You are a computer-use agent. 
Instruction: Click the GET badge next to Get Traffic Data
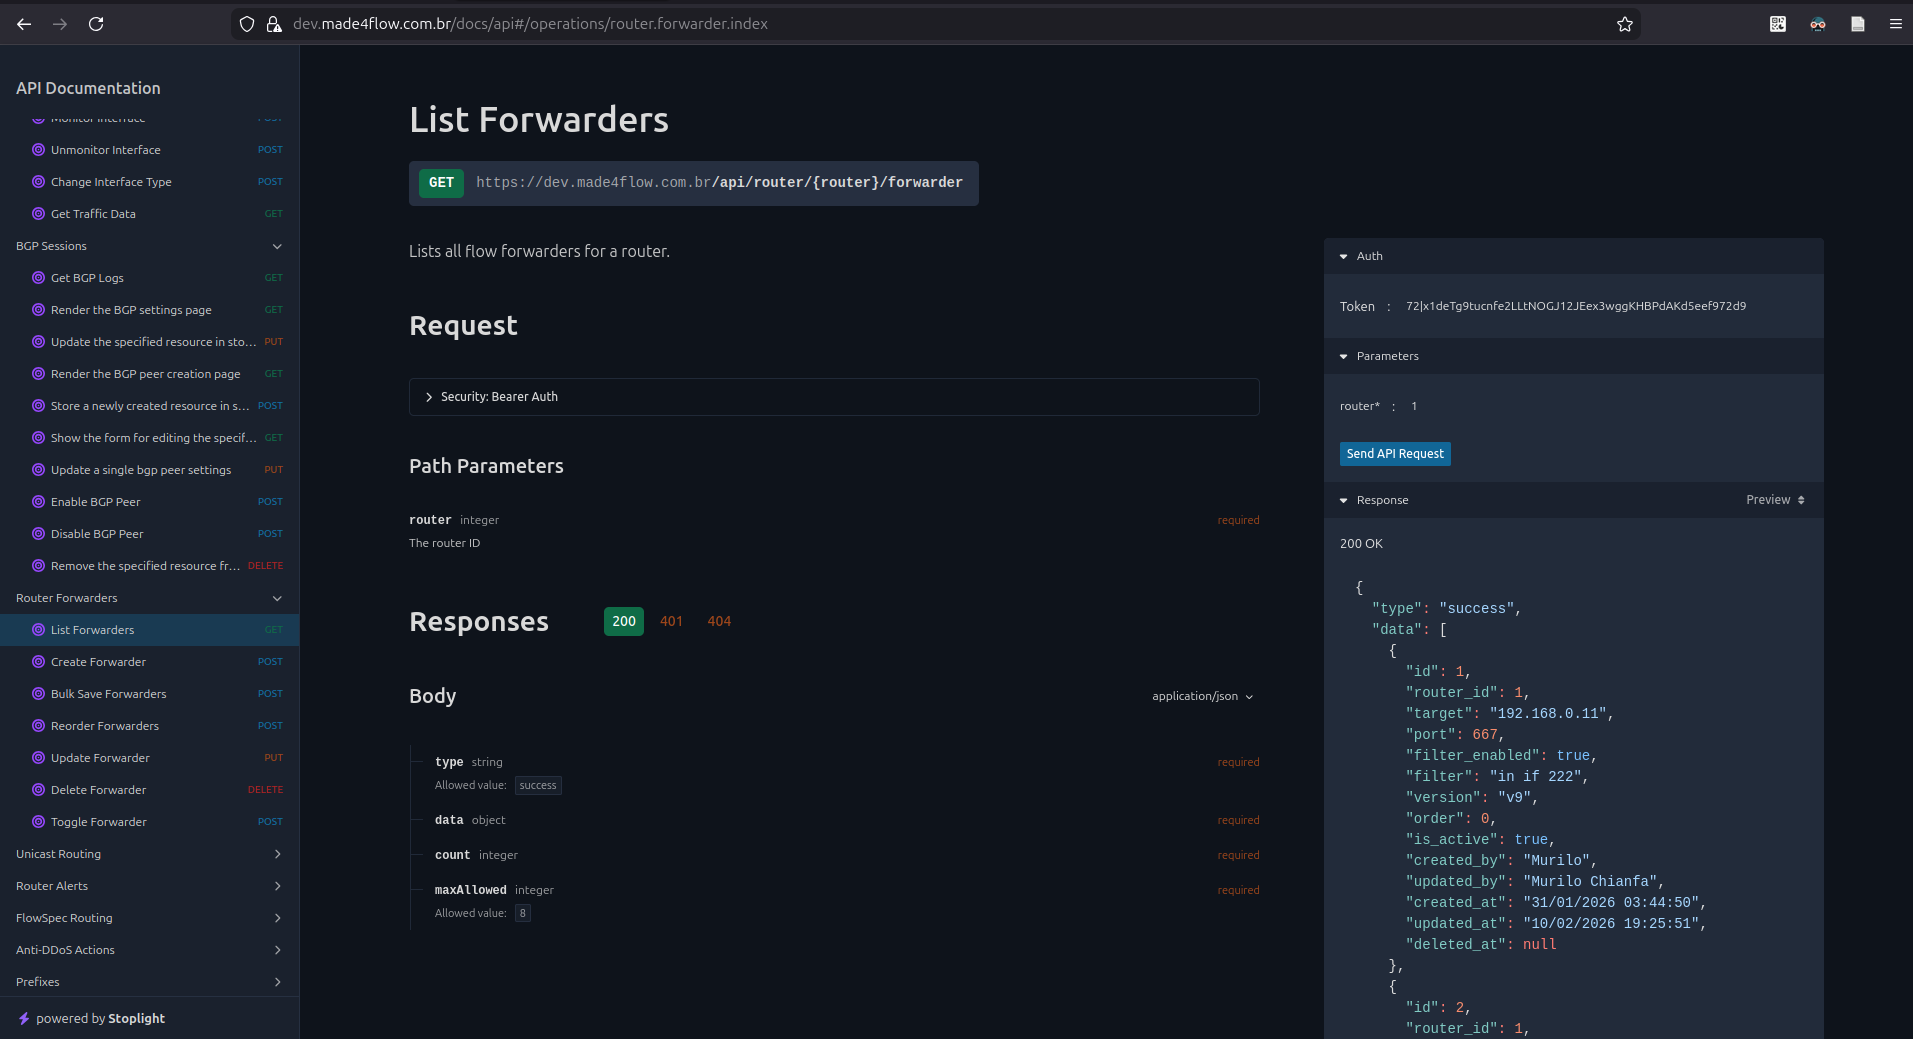[272, 213]
